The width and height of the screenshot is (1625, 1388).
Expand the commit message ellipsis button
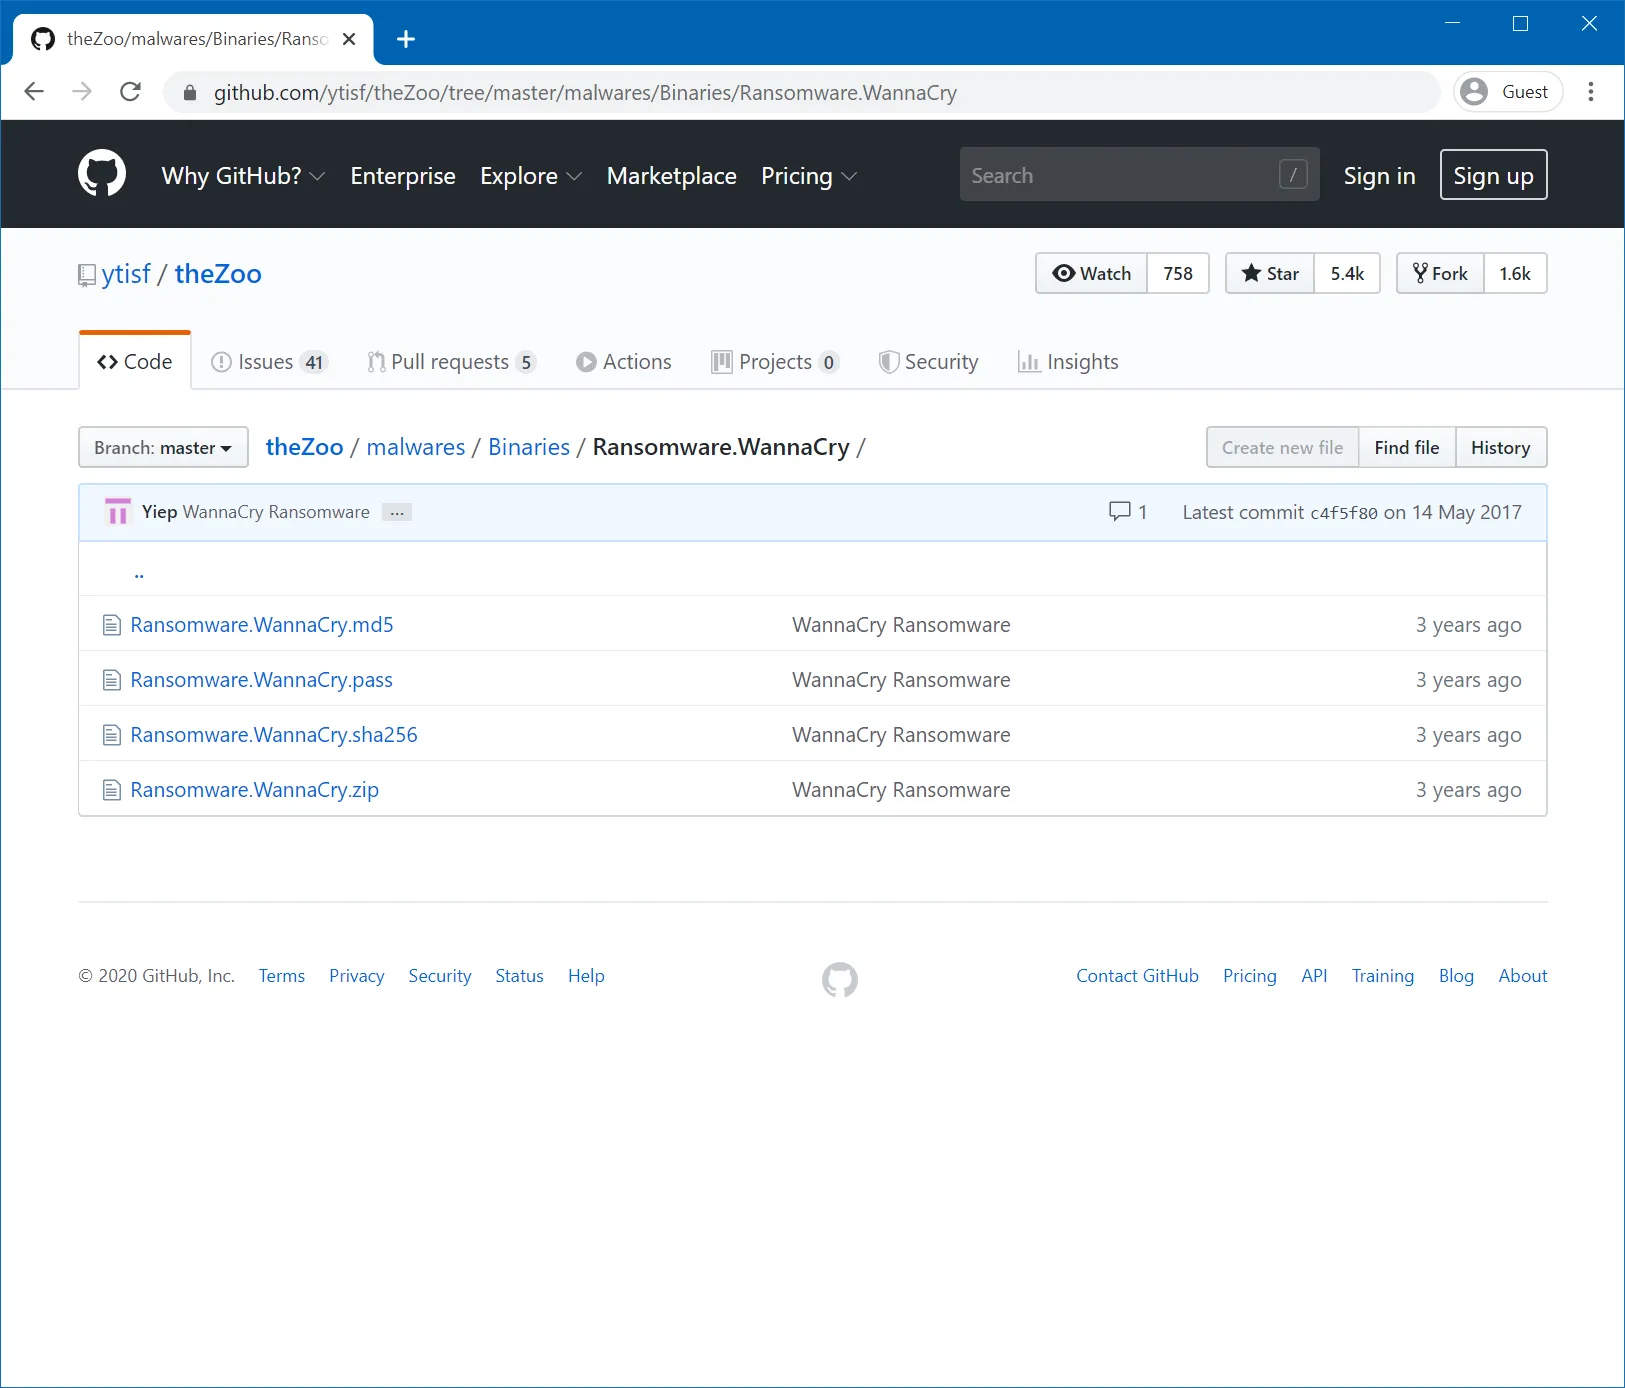(397, 512)
